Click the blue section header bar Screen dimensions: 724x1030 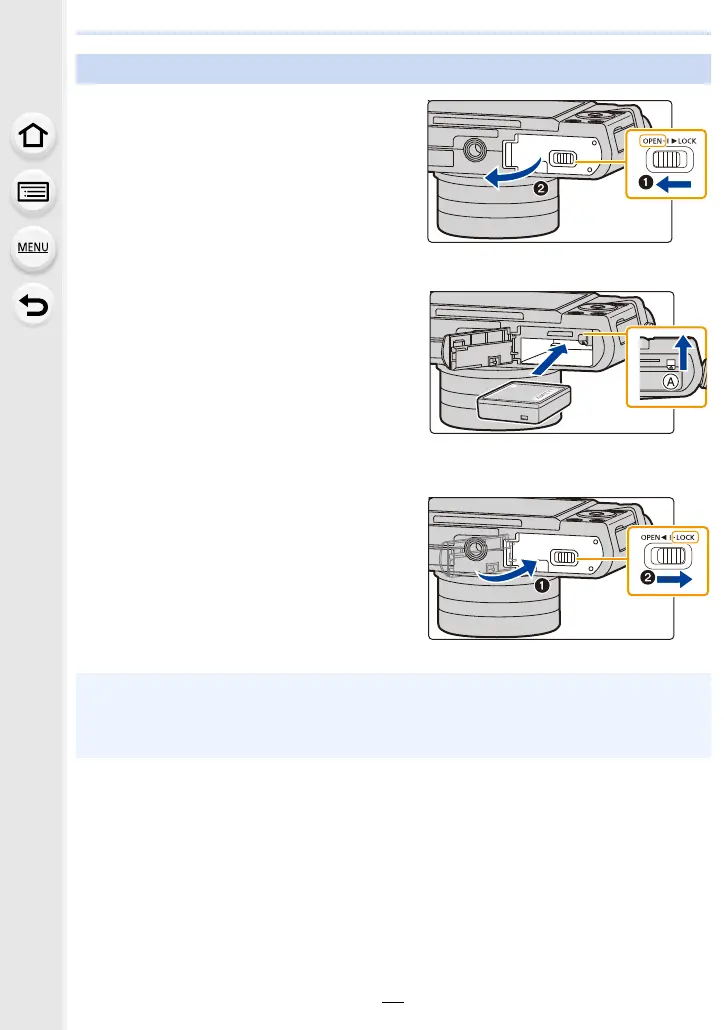(393, 69)
